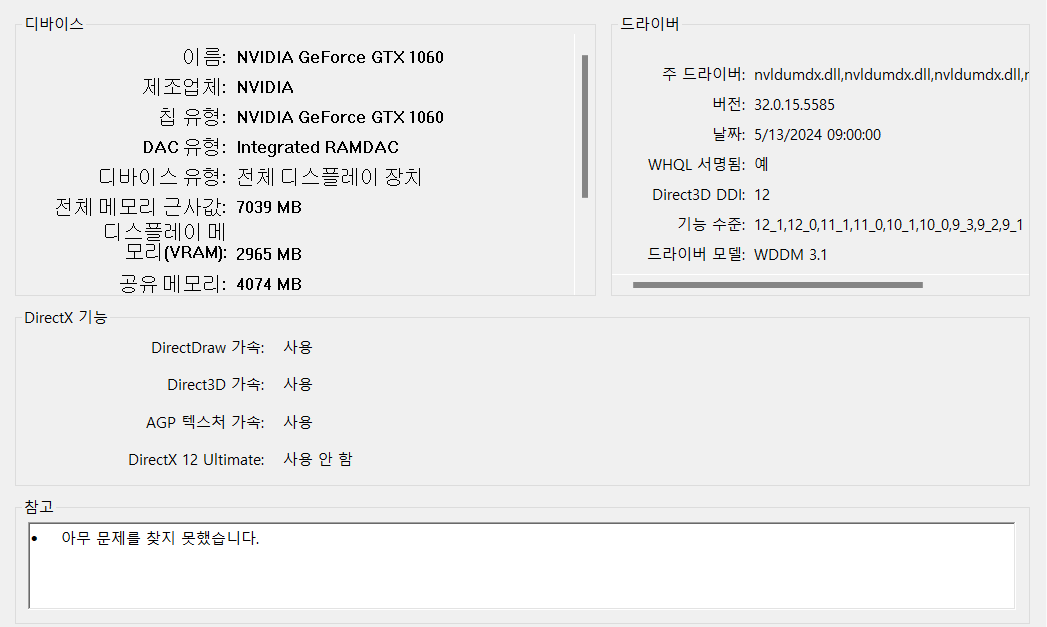Click the device panel vertical scrollbar thumb
This screenshot has width=1047, height=627.
coord(585,125)
